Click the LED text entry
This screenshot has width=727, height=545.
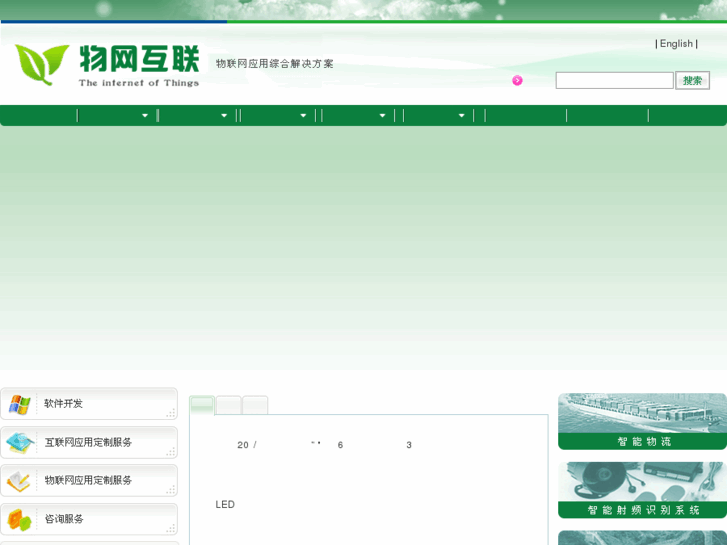225,504
